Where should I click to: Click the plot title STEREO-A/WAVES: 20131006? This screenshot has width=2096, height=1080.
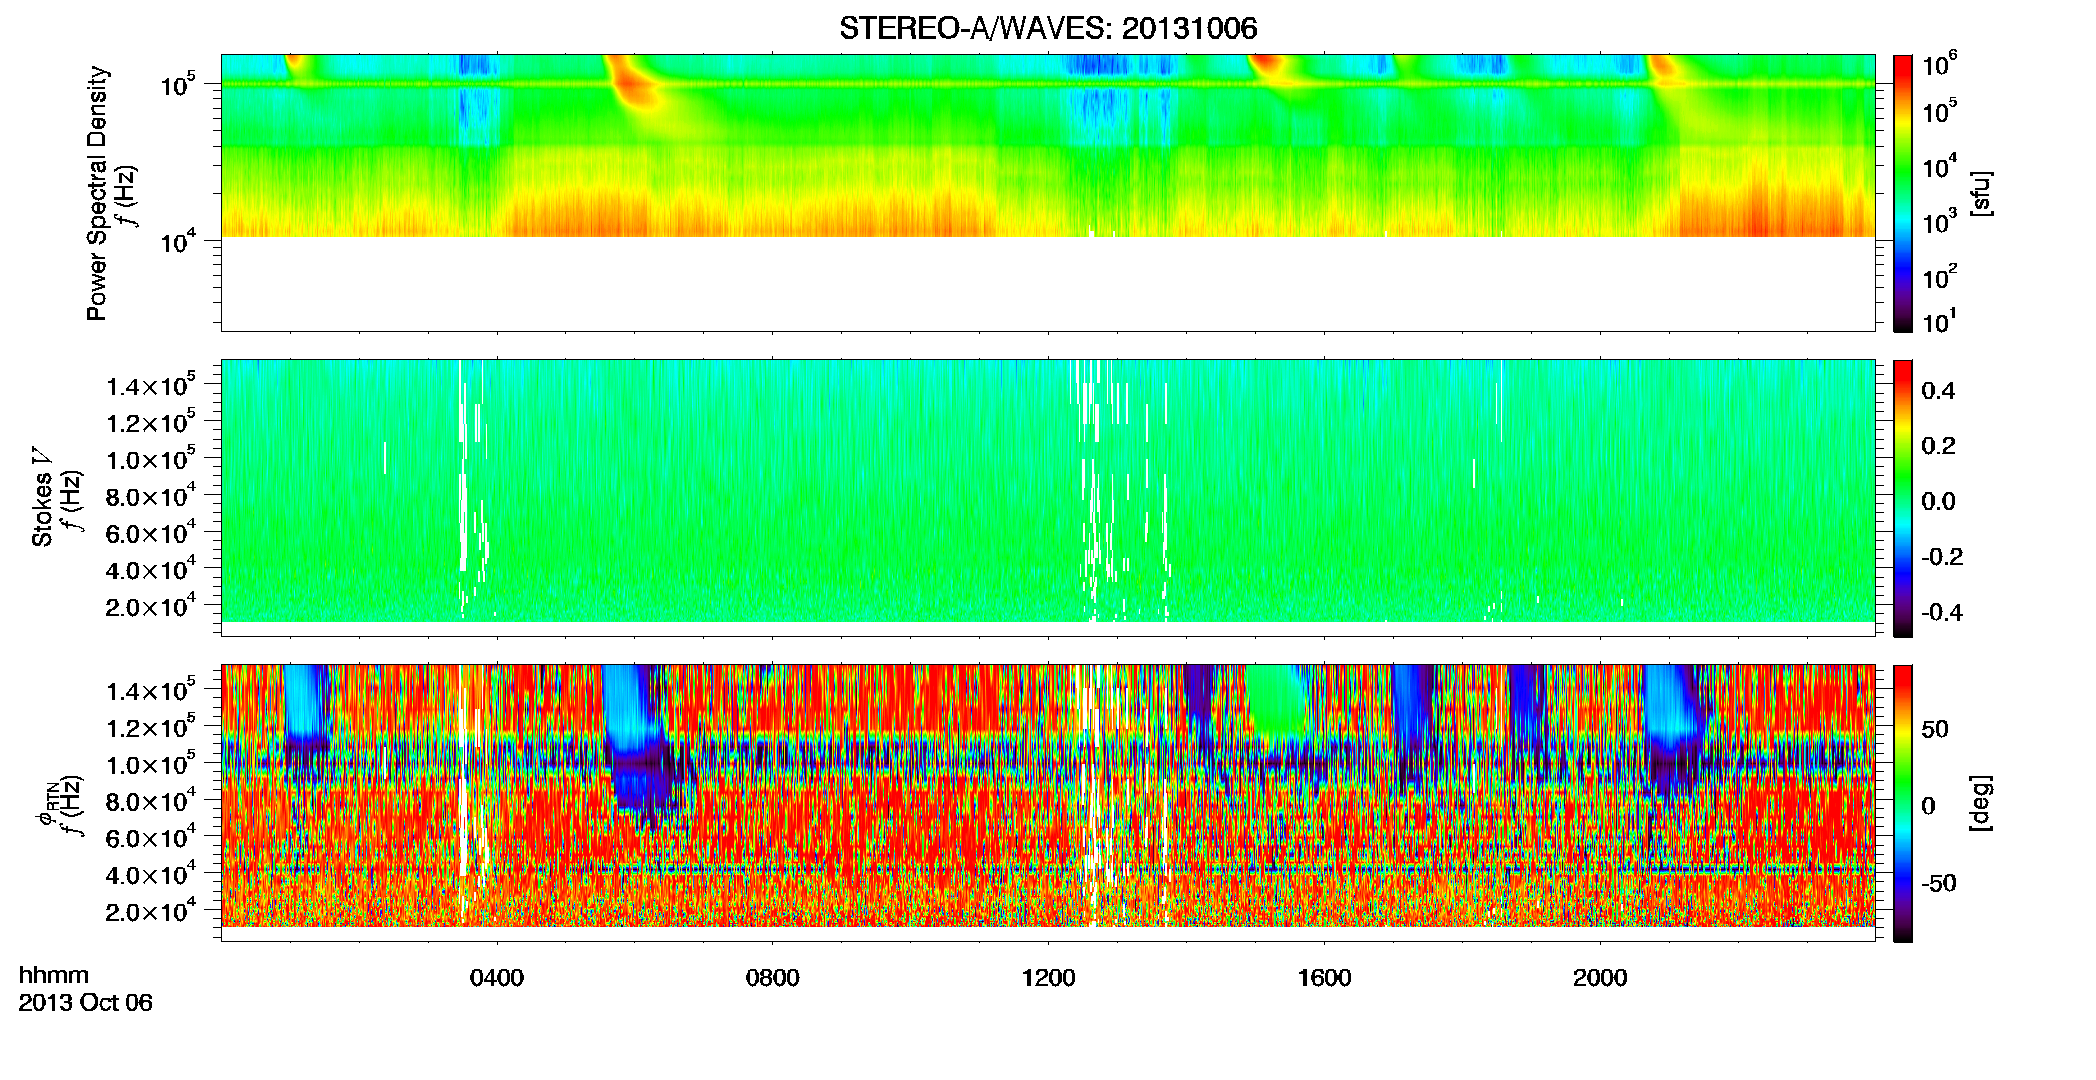click(x=1048, y=28)
